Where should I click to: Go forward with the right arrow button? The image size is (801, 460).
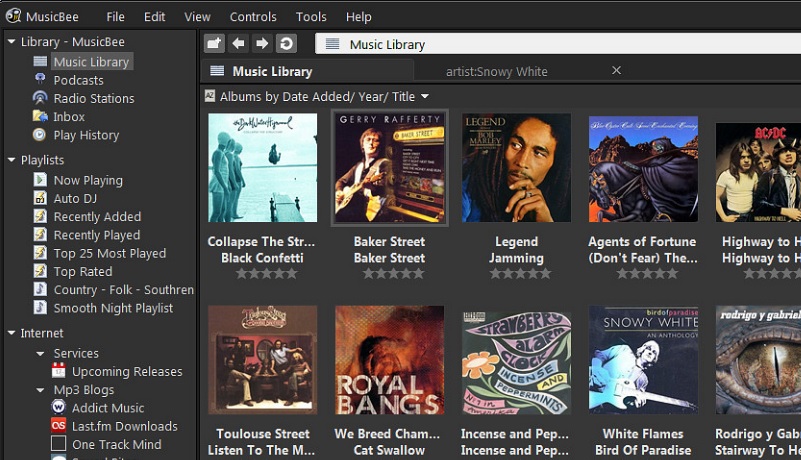pos(262,43)
